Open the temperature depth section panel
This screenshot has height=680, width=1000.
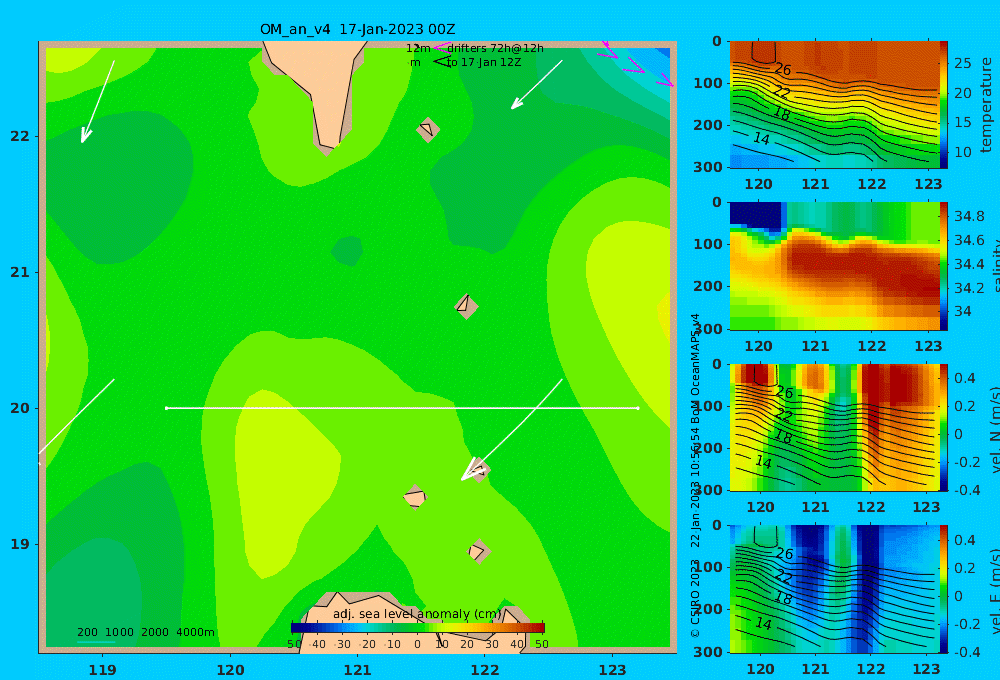pos(834,105)
